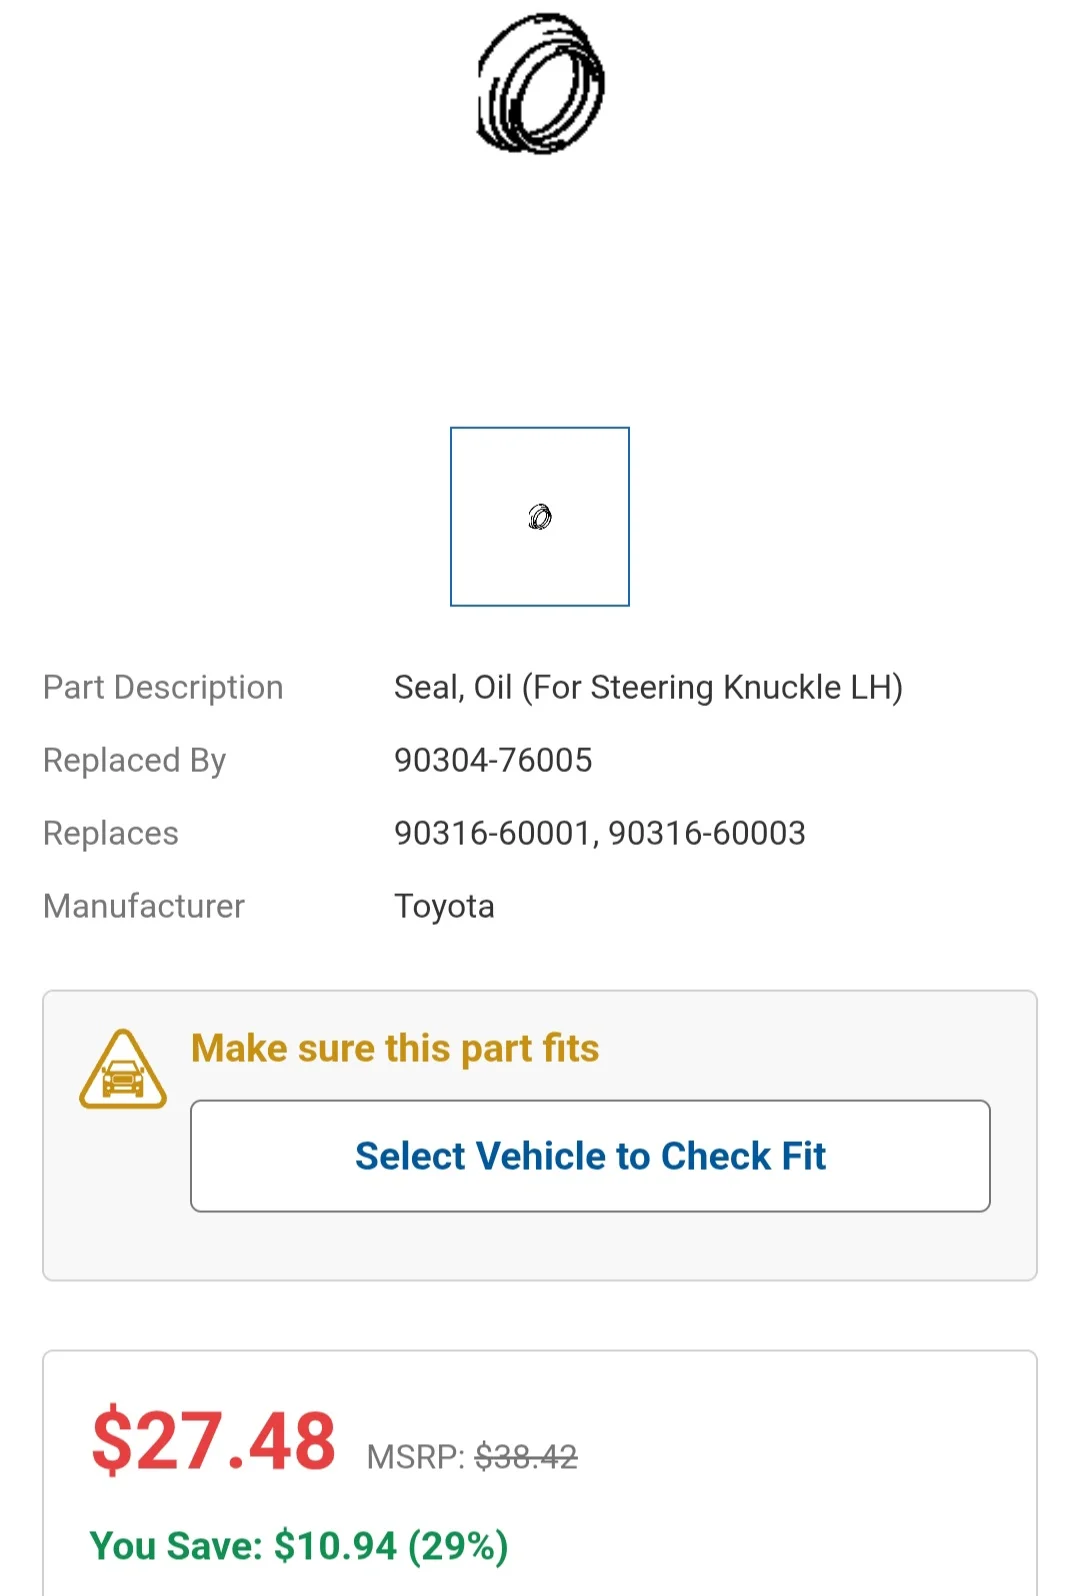Viewport: 1080px width, 1596px height.
Task: Open replacement part number 90304-76005
Action: (x=493, y=760)
